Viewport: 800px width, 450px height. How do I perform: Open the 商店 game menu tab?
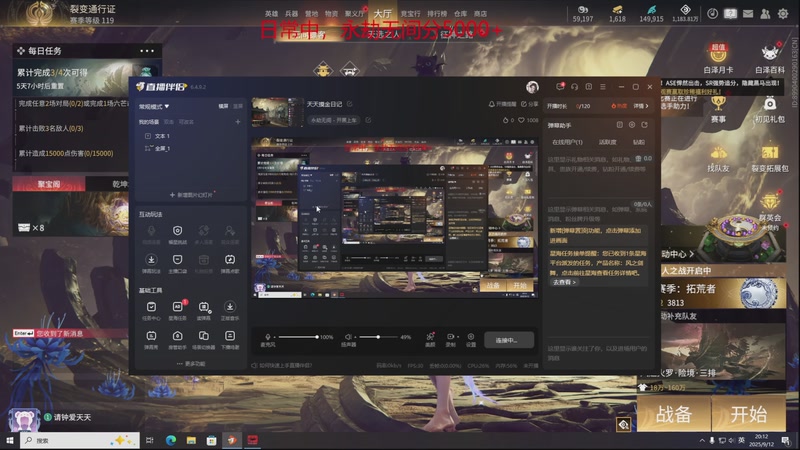pyautogui.click(x=480, y=14)
